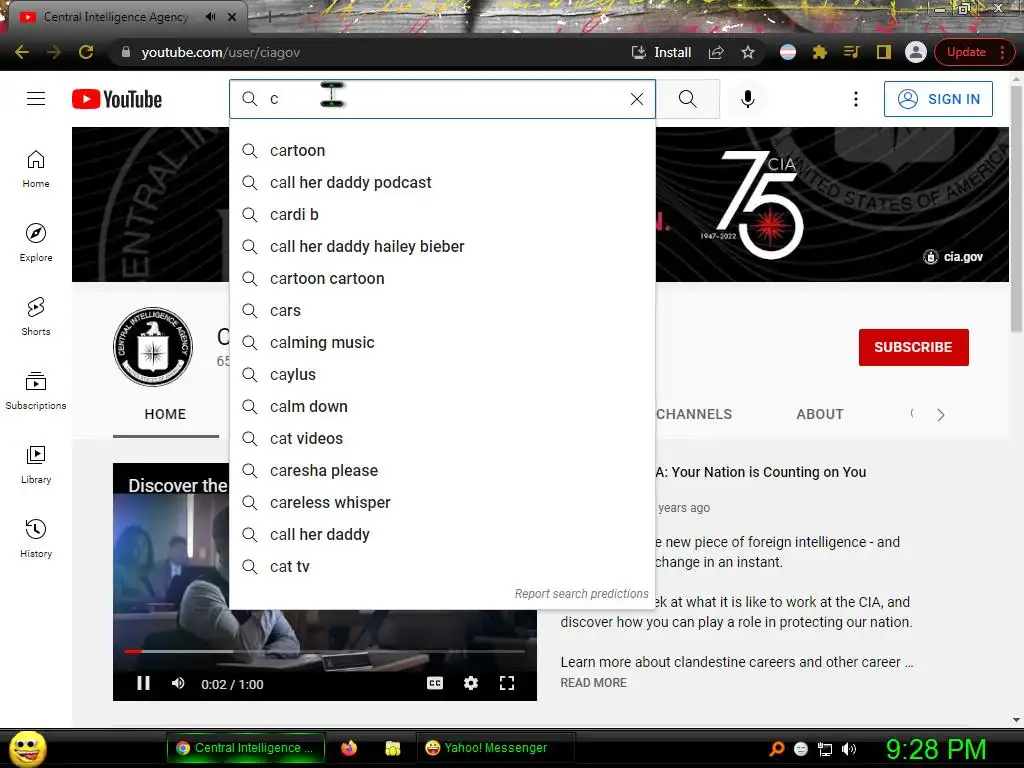This screenshot has height=768, width=1024.
Task: Go to YouTube home via the logo
Action: point(117,99)
